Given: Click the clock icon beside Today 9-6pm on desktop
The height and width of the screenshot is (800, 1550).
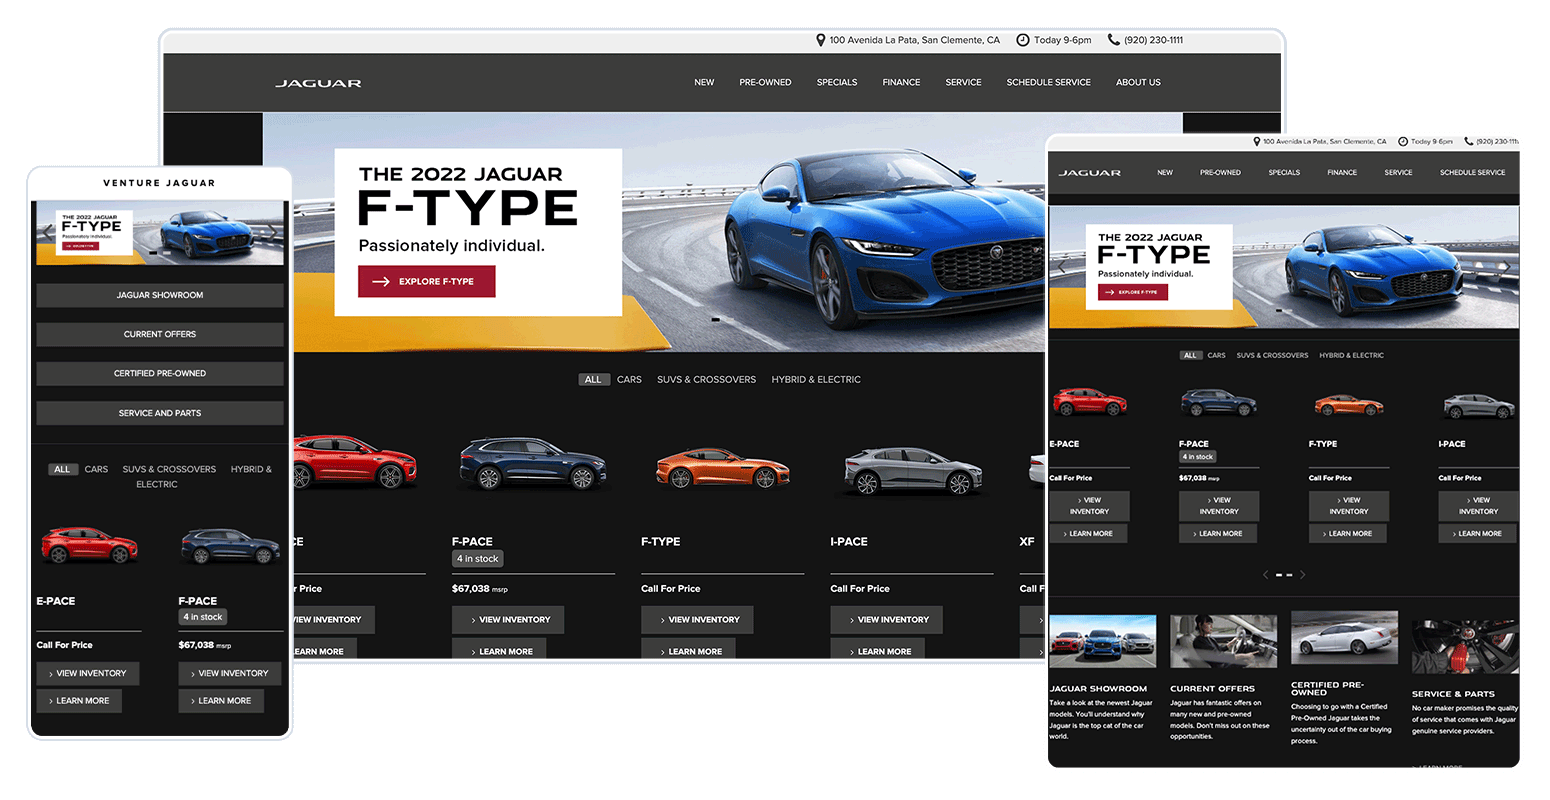Looking at the screenshot, I should (1023, 40).
